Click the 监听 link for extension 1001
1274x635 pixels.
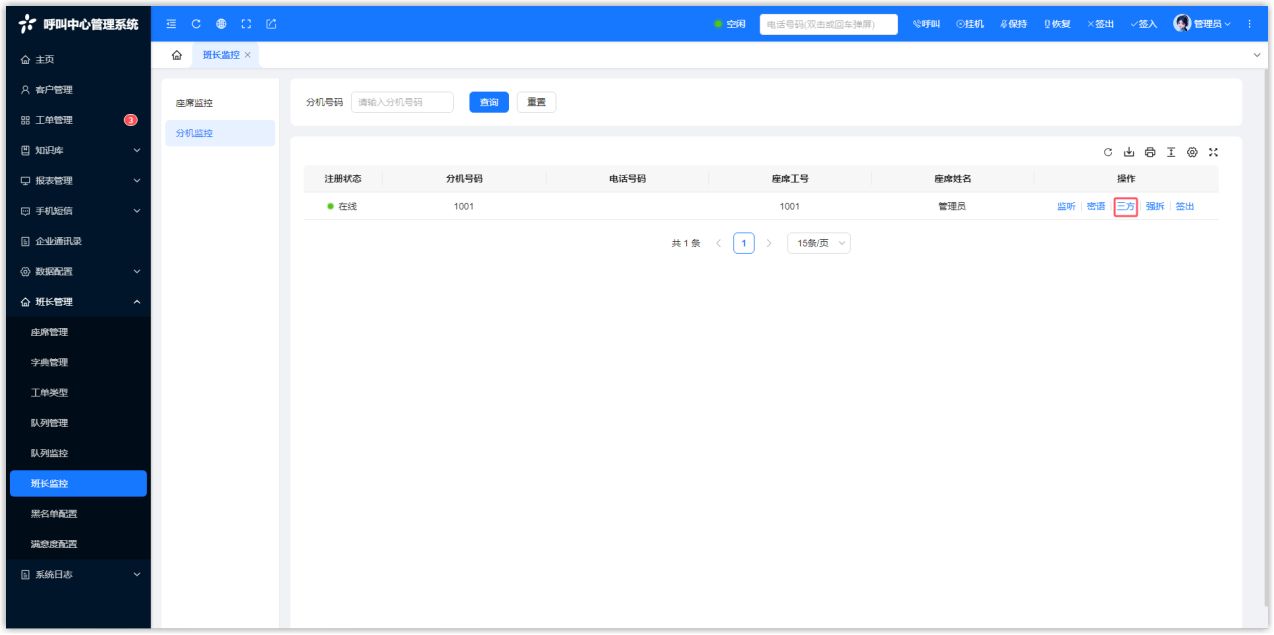coord(1066,207)
